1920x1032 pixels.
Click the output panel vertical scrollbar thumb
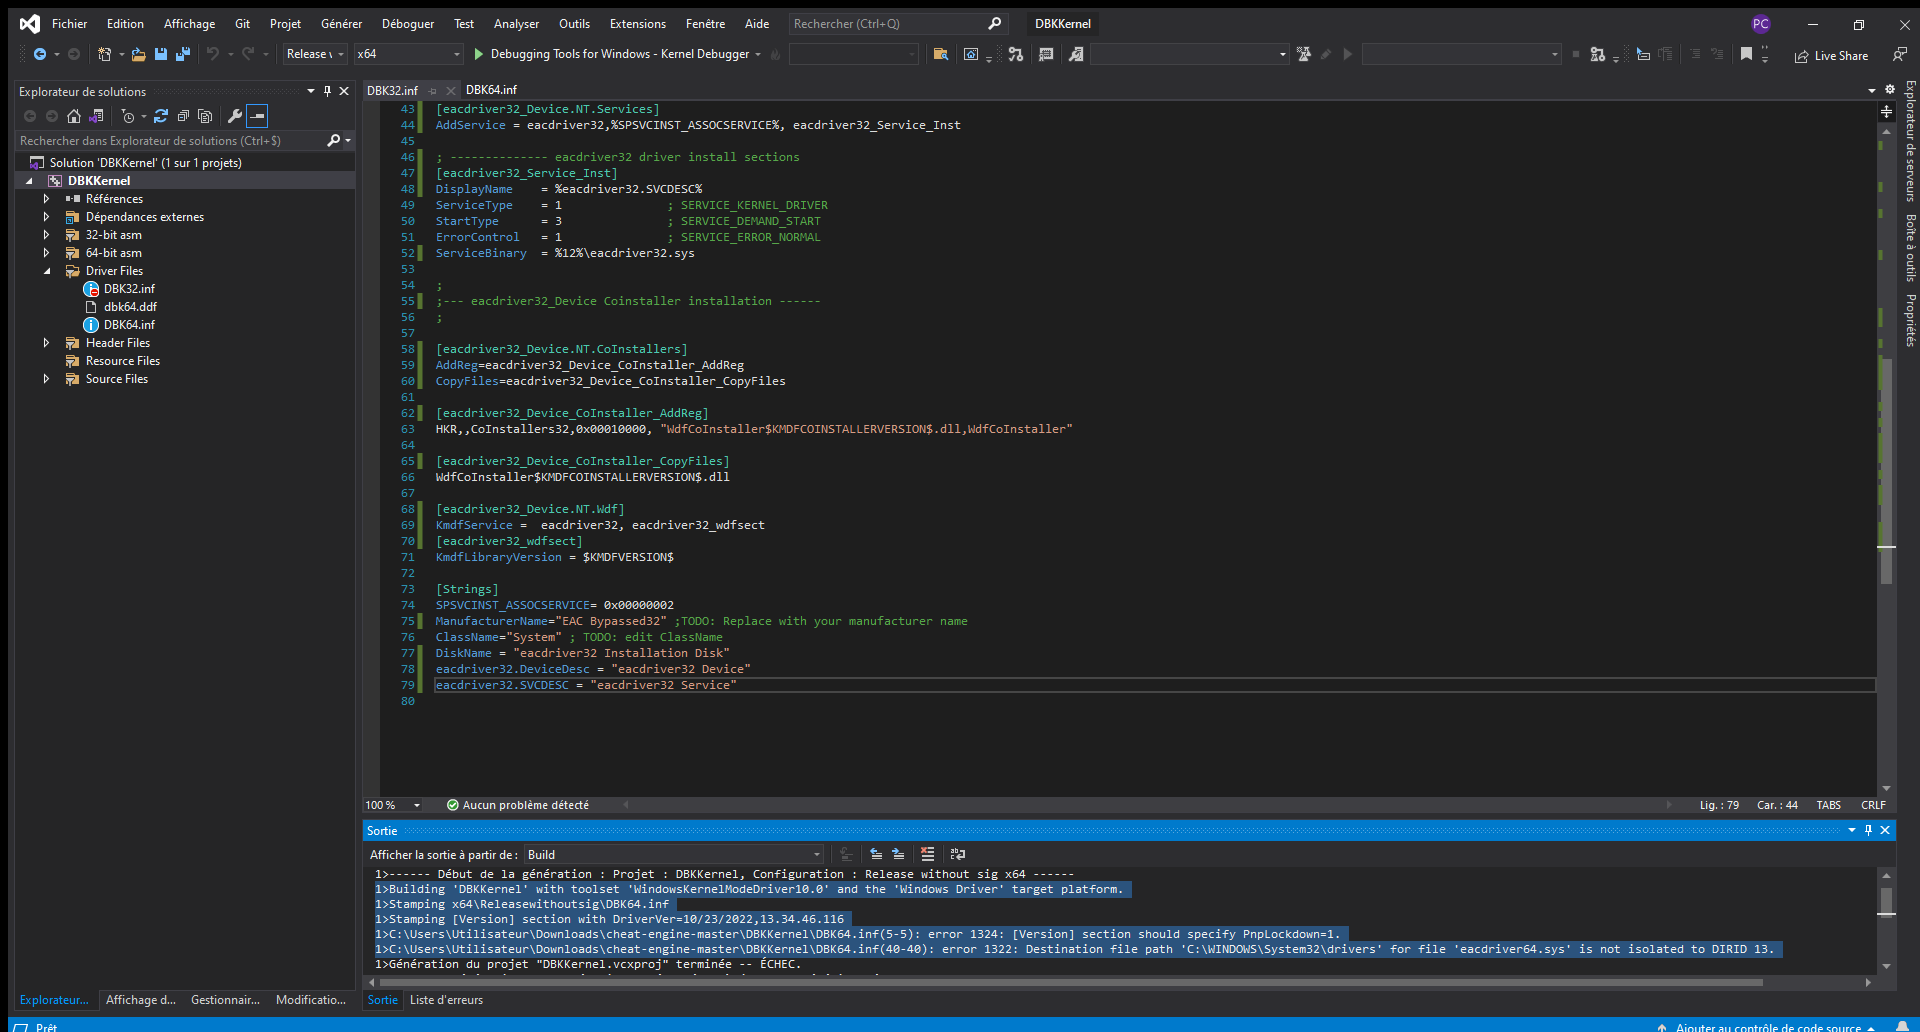(x=1886, y=901)
